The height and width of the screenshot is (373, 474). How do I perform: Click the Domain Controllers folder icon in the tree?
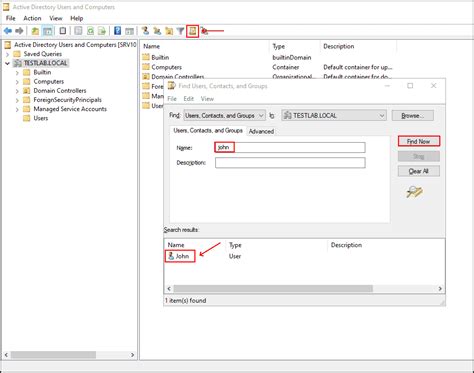point(27,90)
